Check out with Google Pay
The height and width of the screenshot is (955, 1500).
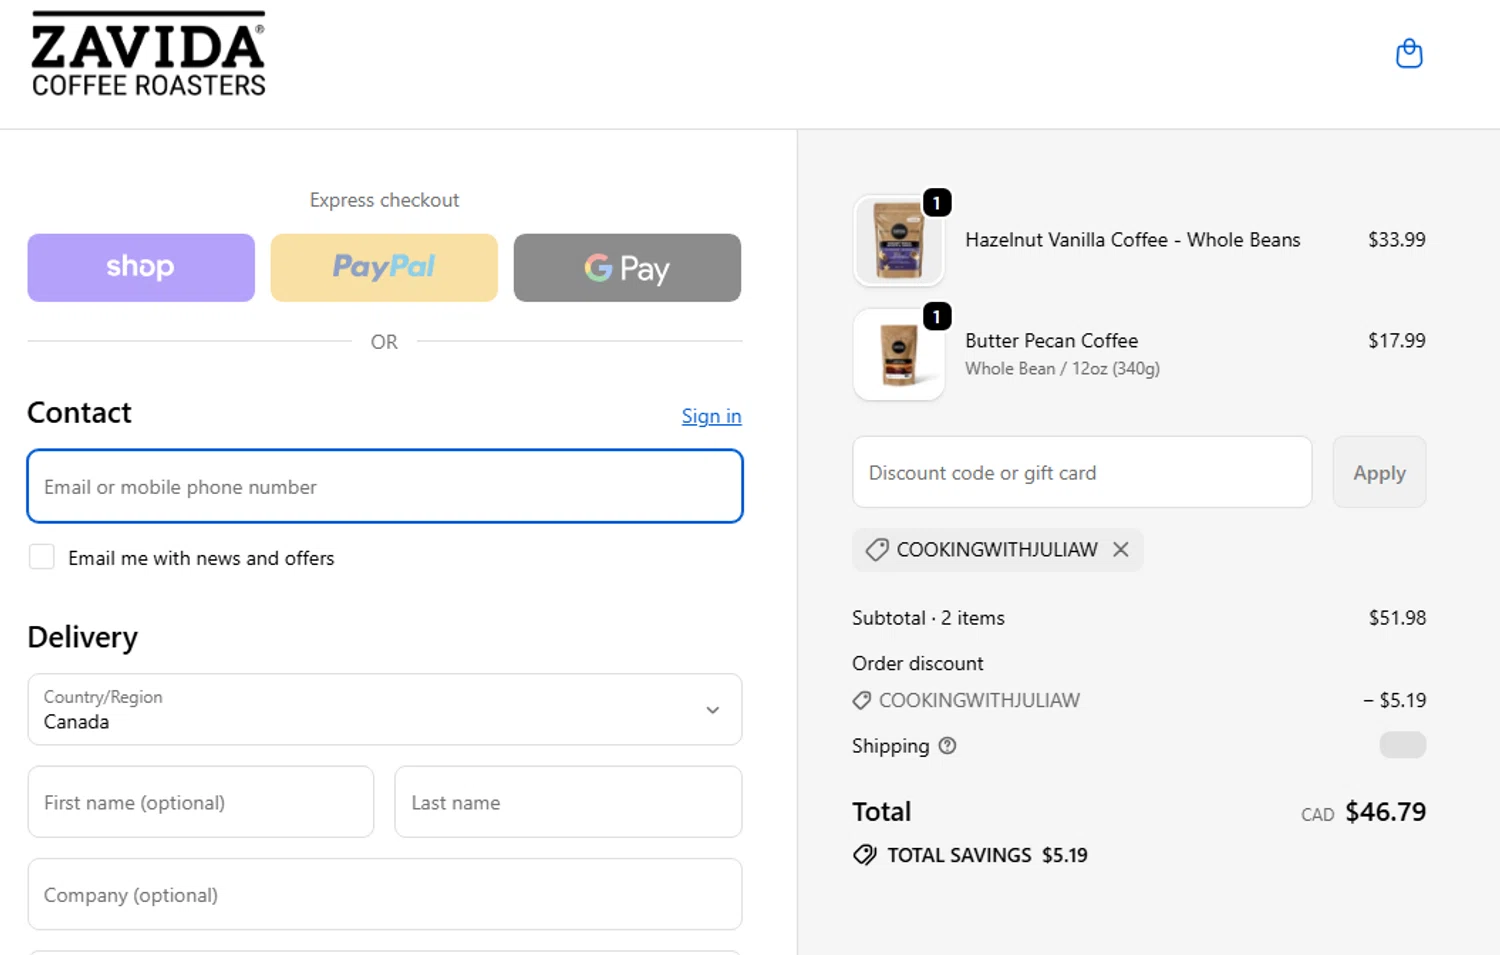pyautogui.click(x=627, y=267)
